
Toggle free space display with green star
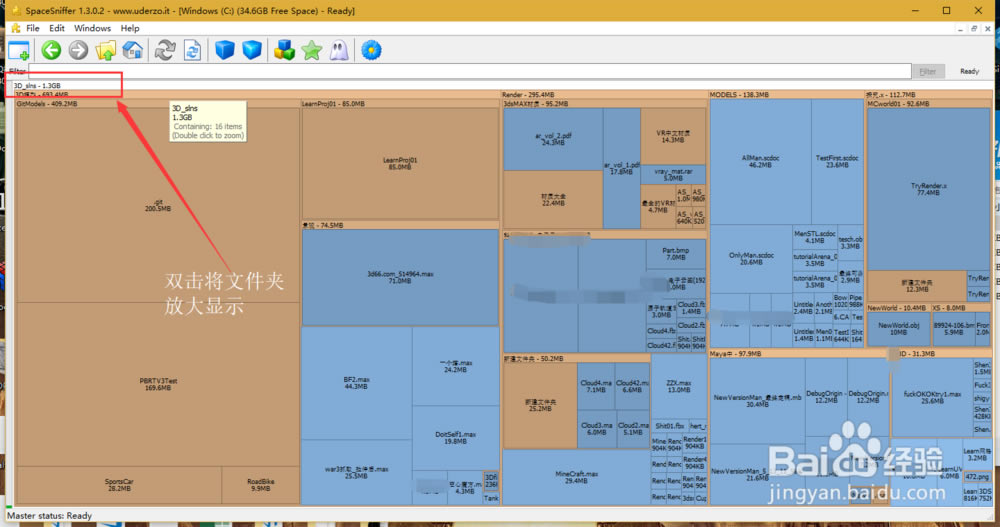312,50
